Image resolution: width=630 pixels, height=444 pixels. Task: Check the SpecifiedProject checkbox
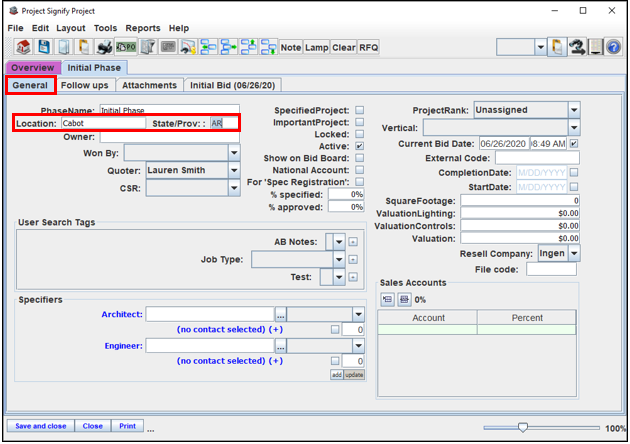pyautogui.click(x=360, y=110)
